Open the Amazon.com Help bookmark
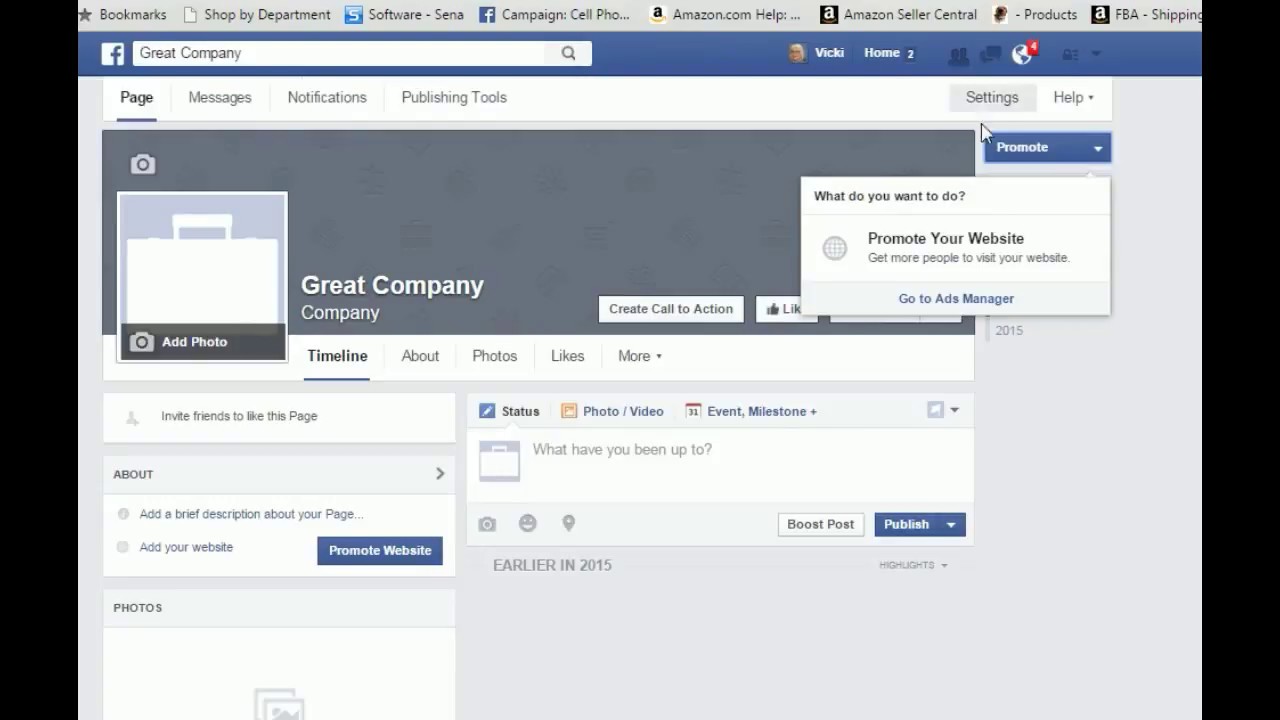 (x=725, y=14)
